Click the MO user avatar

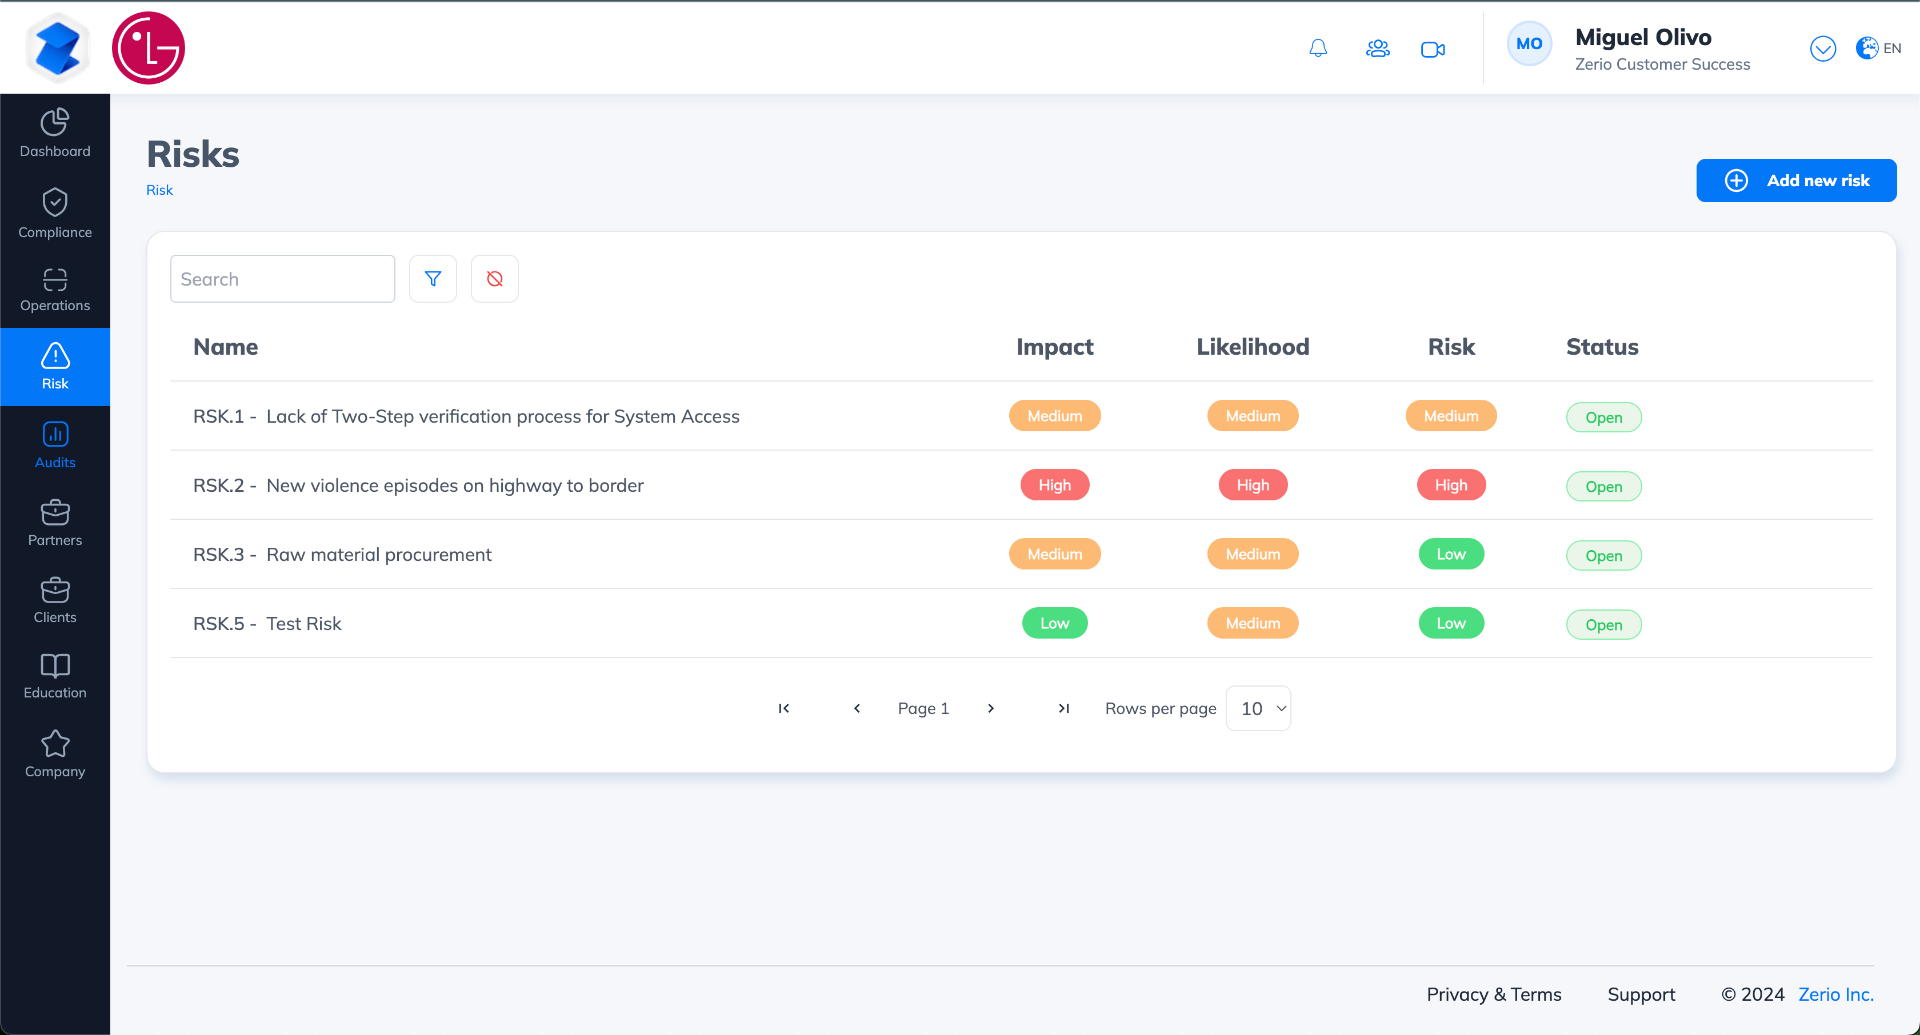tap(1529, 44)
